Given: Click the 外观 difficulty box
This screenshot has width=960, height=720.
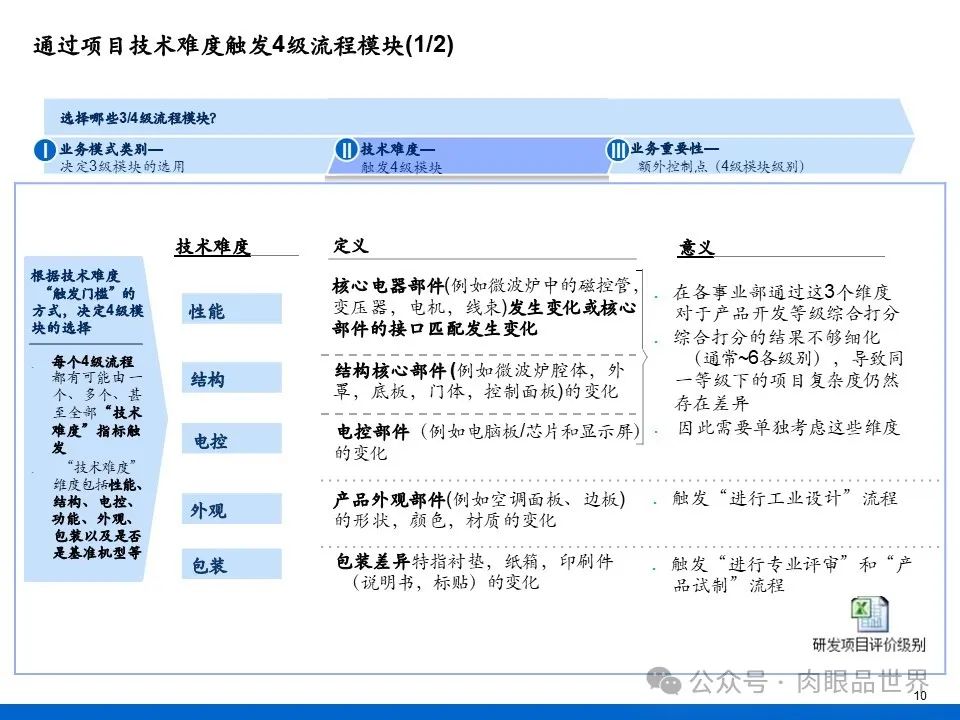Looking at the screenshot, I should click(x=232, y=509).
